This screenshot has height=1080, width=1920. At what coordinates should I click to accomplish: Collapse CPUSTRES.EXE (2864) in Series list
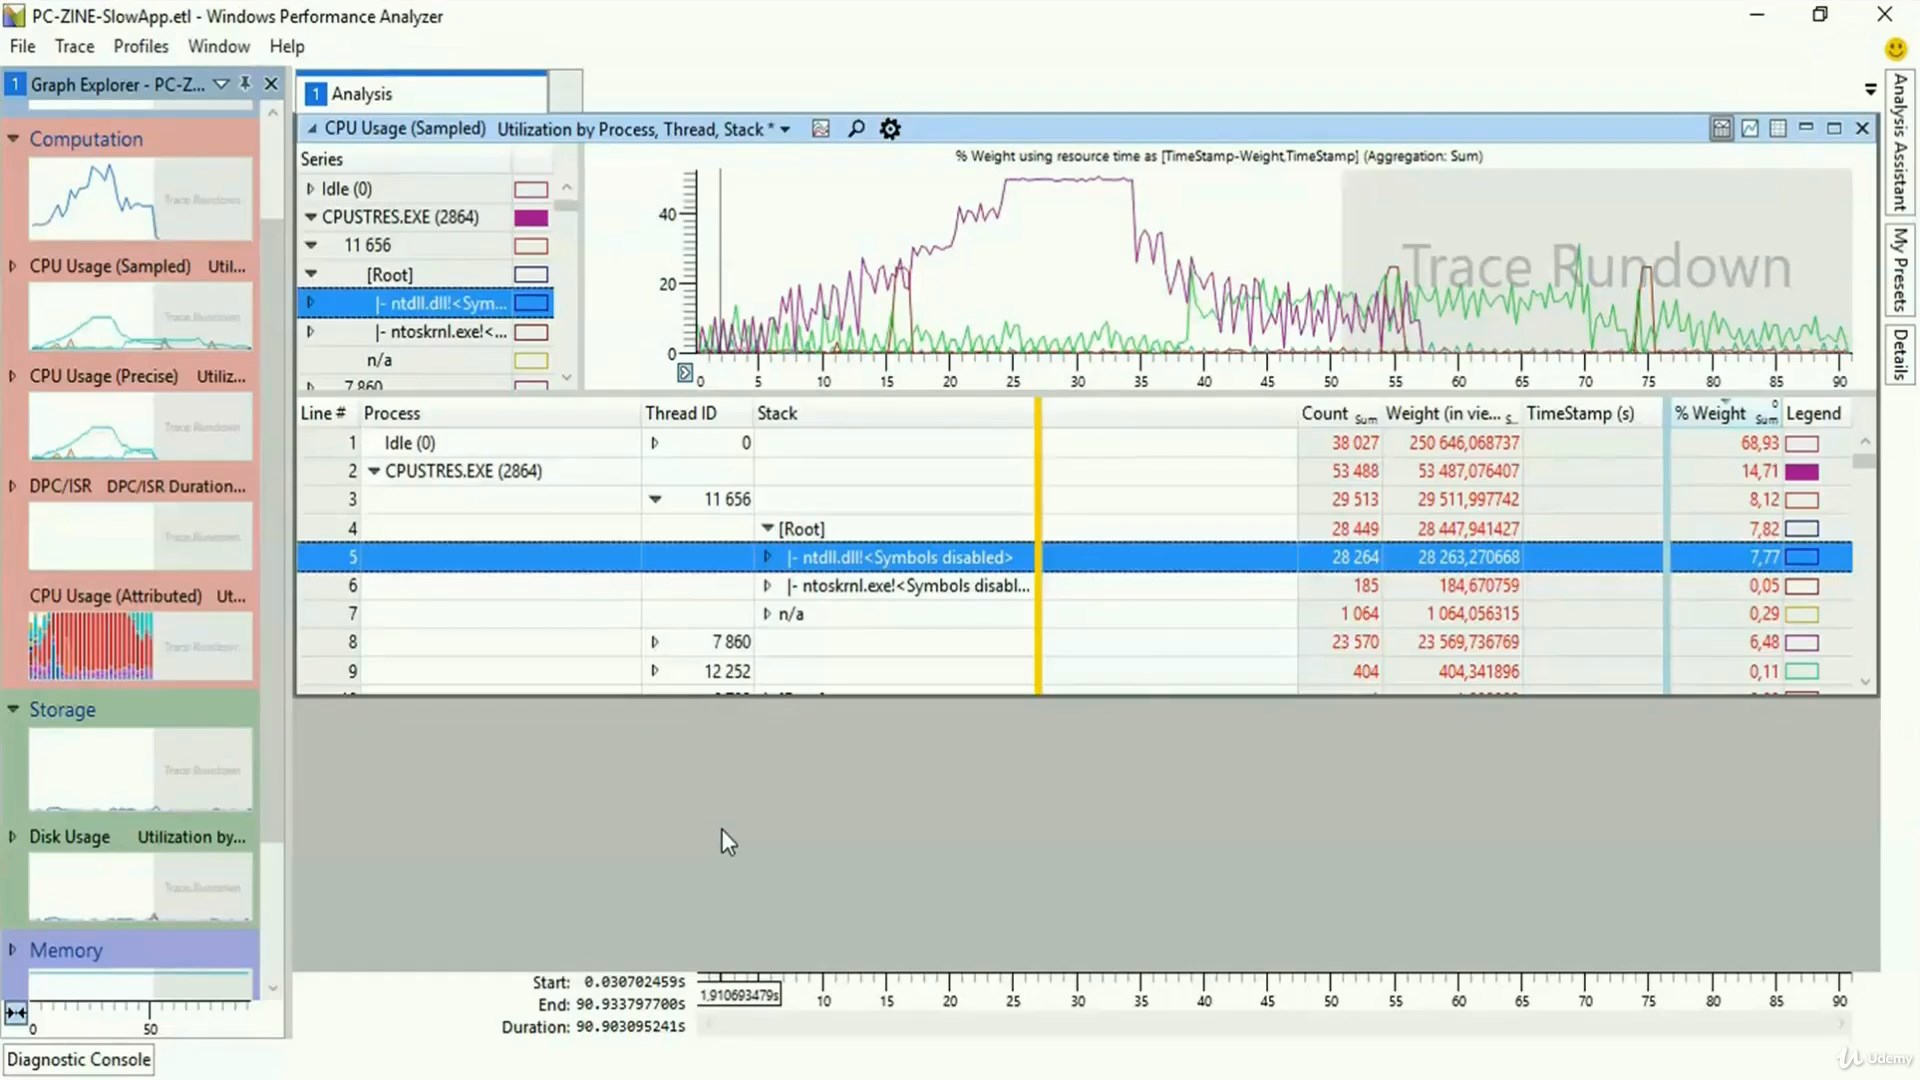[311, 217]
